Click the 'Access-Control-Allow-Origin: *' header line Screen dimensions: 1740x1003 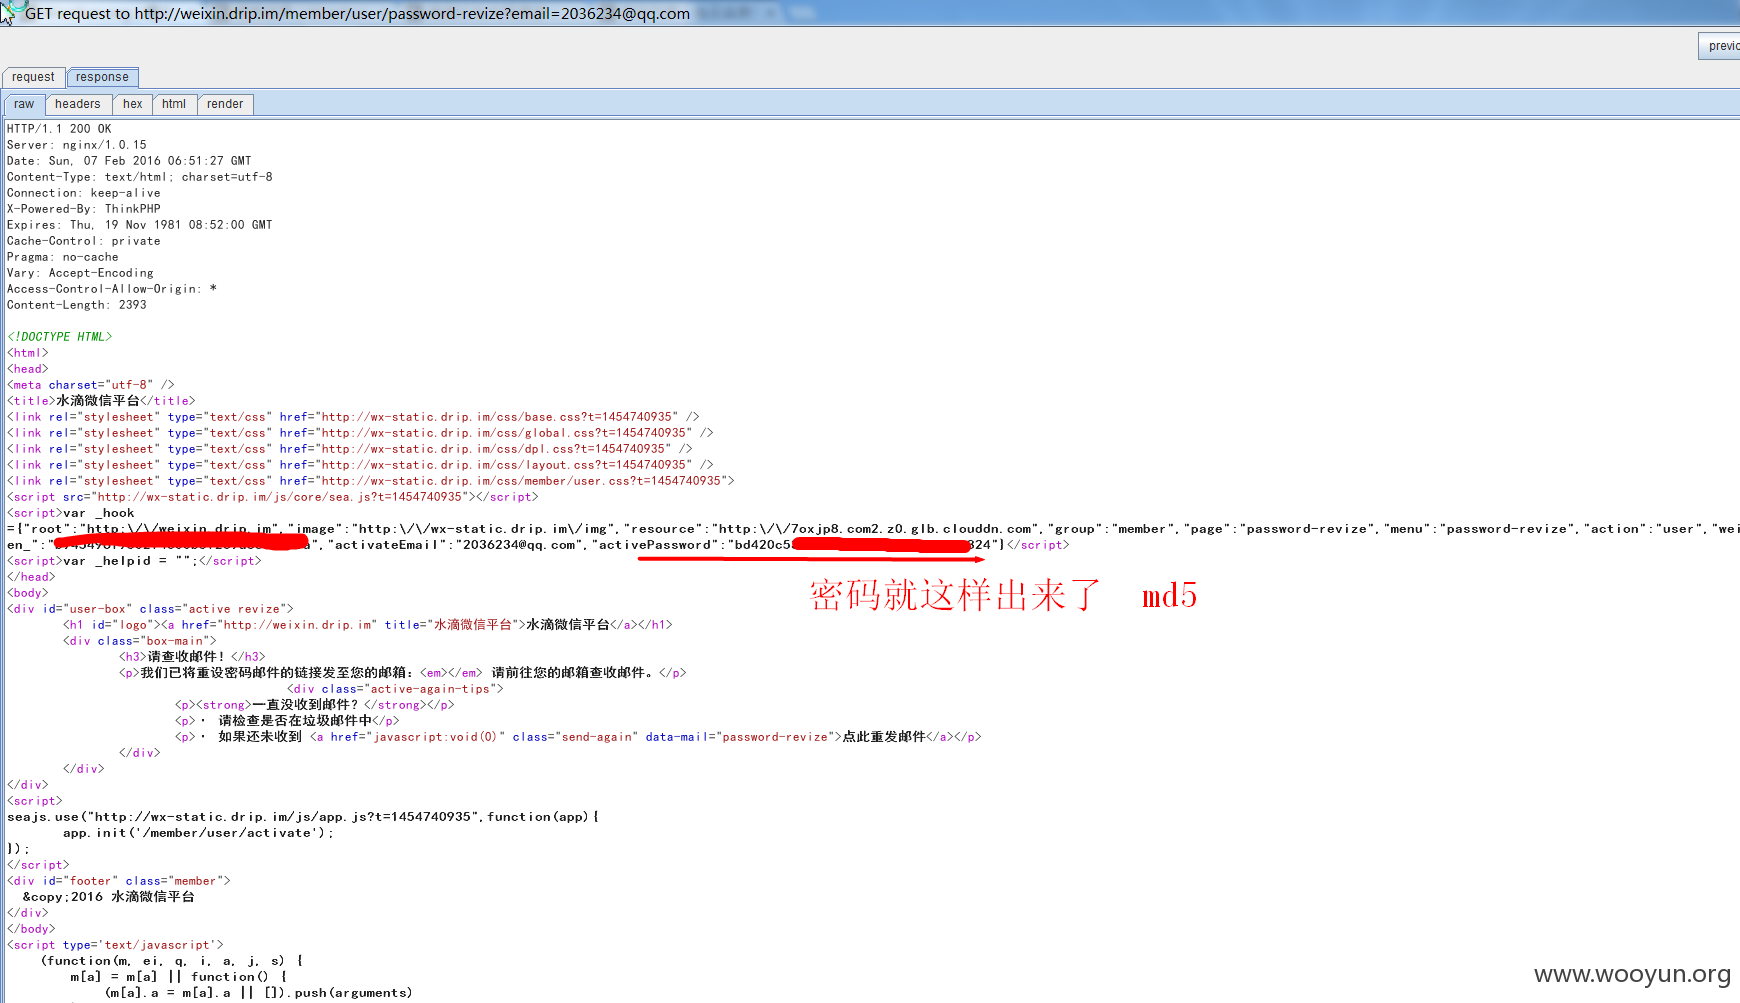coord(112,289)
